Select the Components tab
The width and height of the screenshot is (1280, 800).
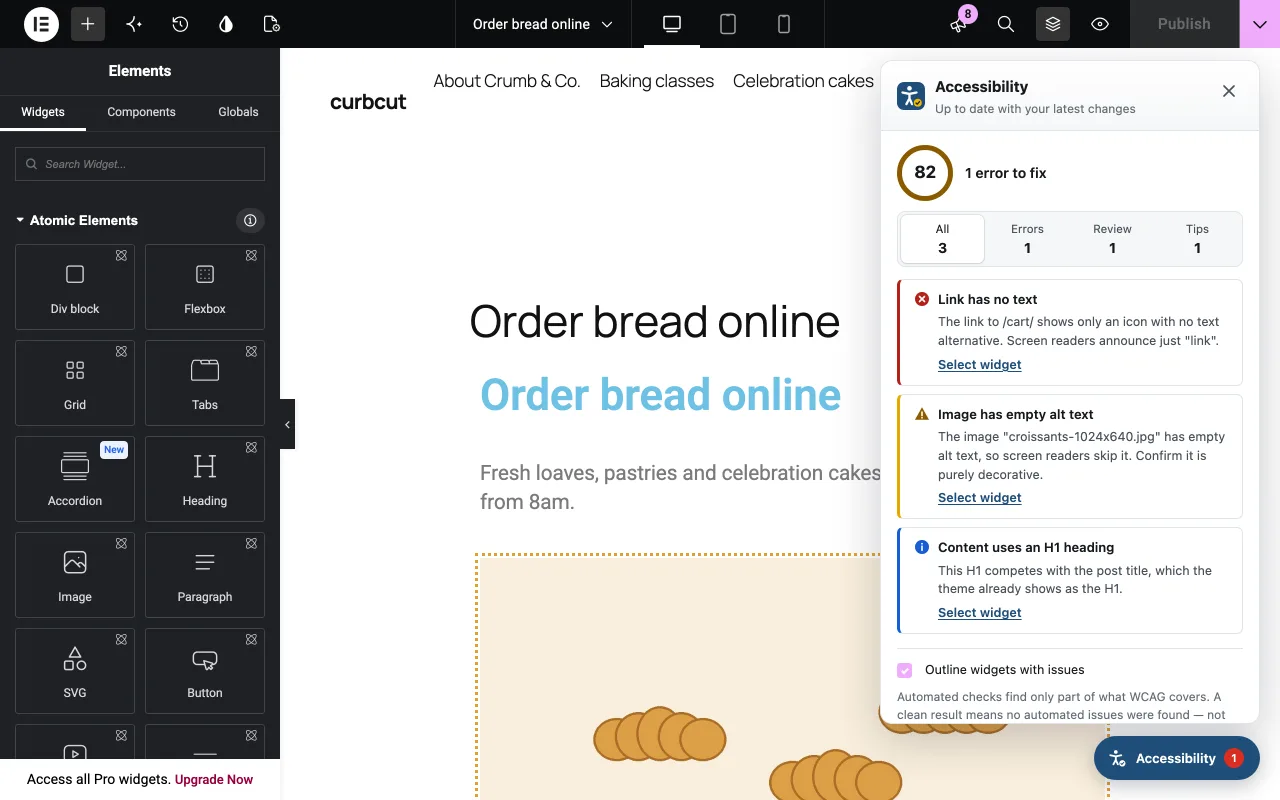pyautogui.click(x=141, y=112)
